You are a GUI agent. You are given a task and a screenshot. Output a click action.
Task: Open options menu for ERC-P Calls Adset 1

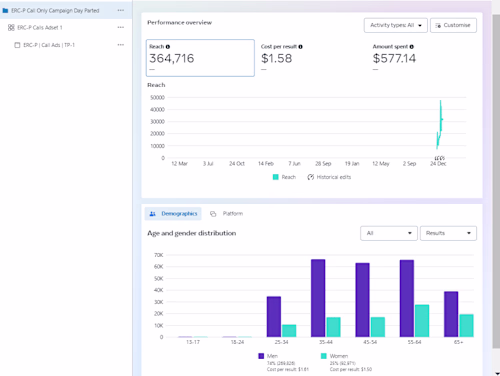click(121, 27)
